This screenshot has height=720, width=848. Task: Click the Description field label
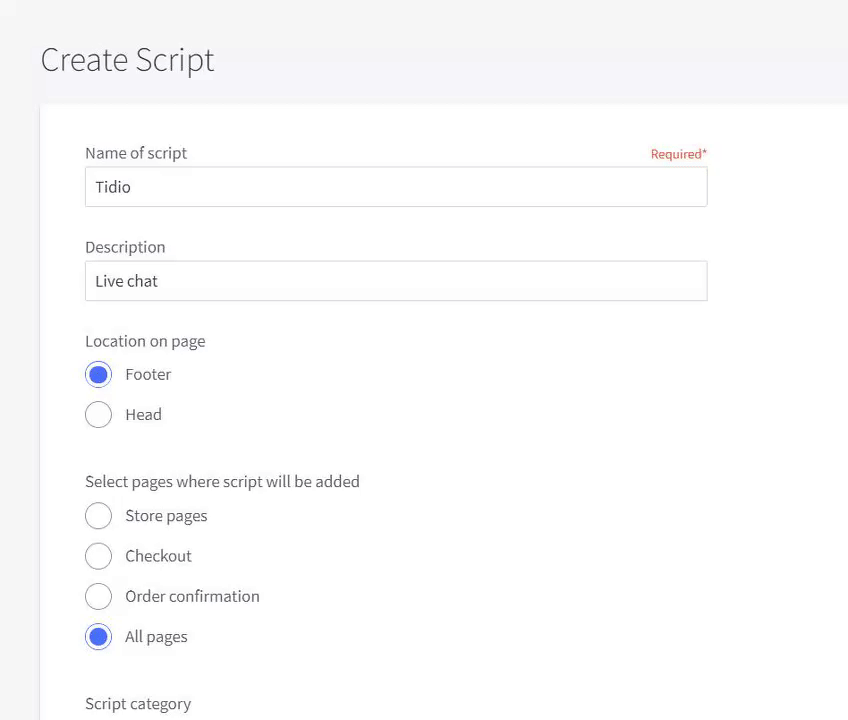click(x=125, y=248)
